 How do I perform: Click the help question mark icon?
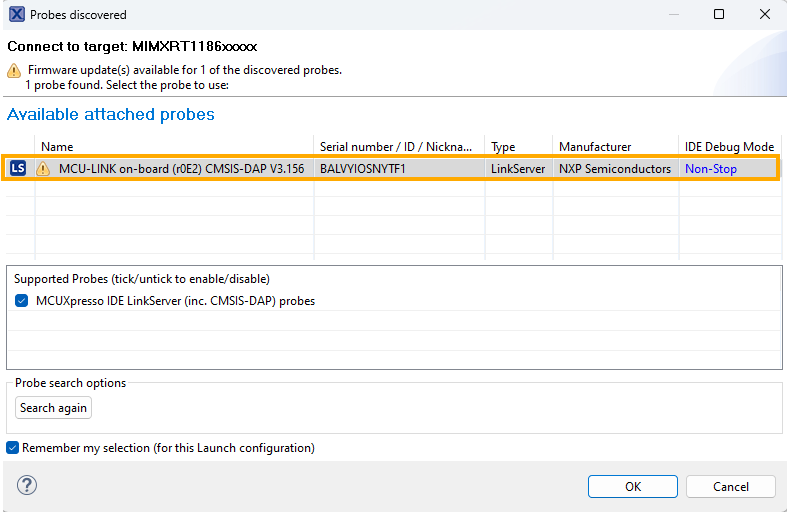(27, 486)
